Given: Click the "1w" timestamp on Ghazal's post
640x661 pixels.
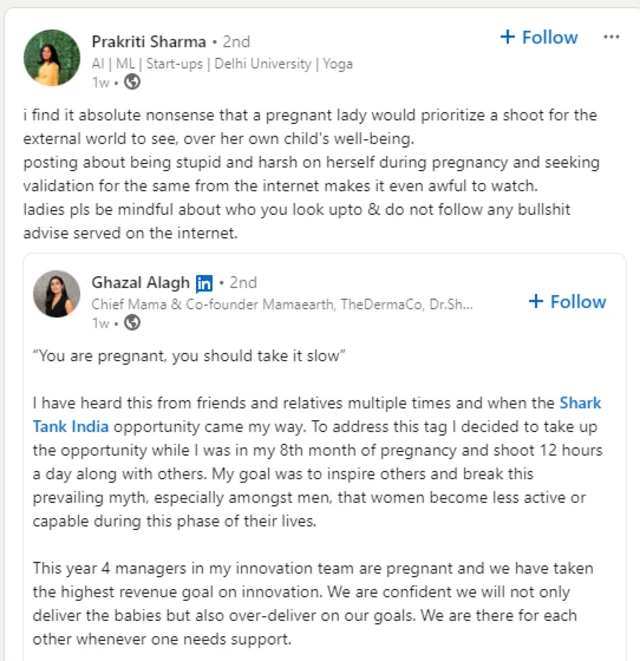Looking at the screenshot, I should tap(102, 322).
